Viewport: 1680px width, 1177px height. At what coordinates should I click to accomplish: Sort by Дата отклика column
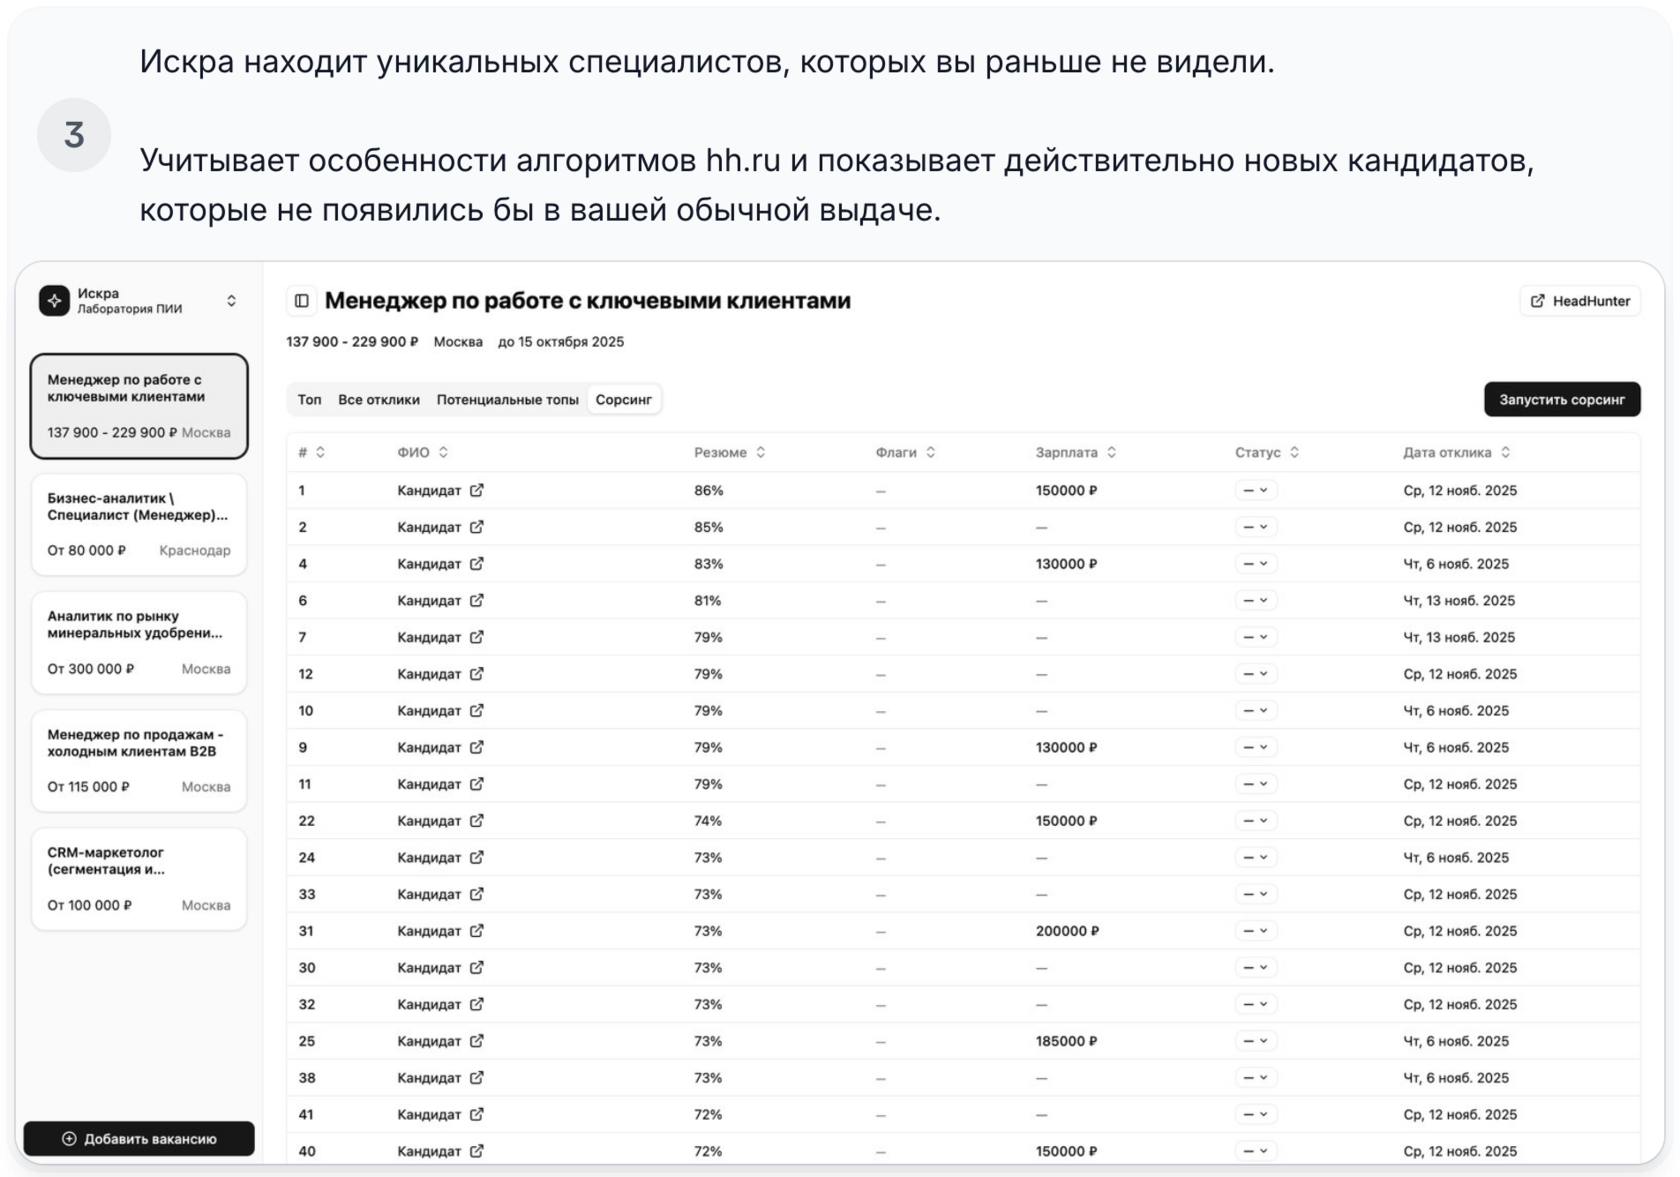[x=1457, y=453]
